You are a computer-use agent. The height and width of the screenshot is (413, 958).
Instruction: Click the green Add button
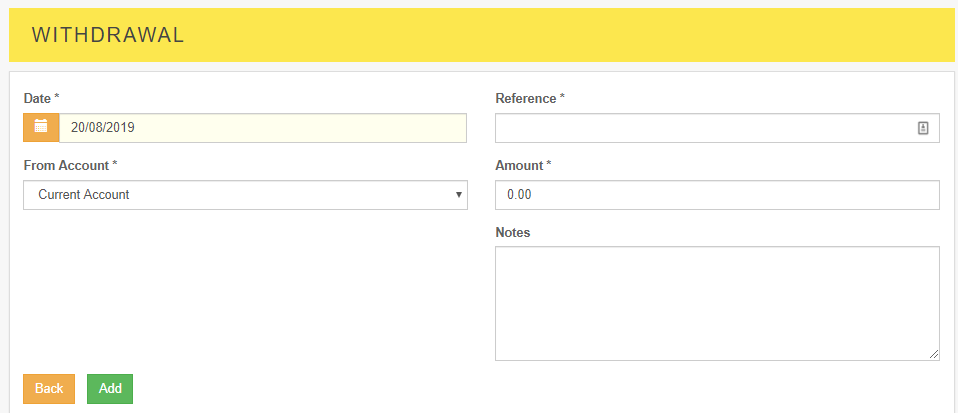point(110,389)
